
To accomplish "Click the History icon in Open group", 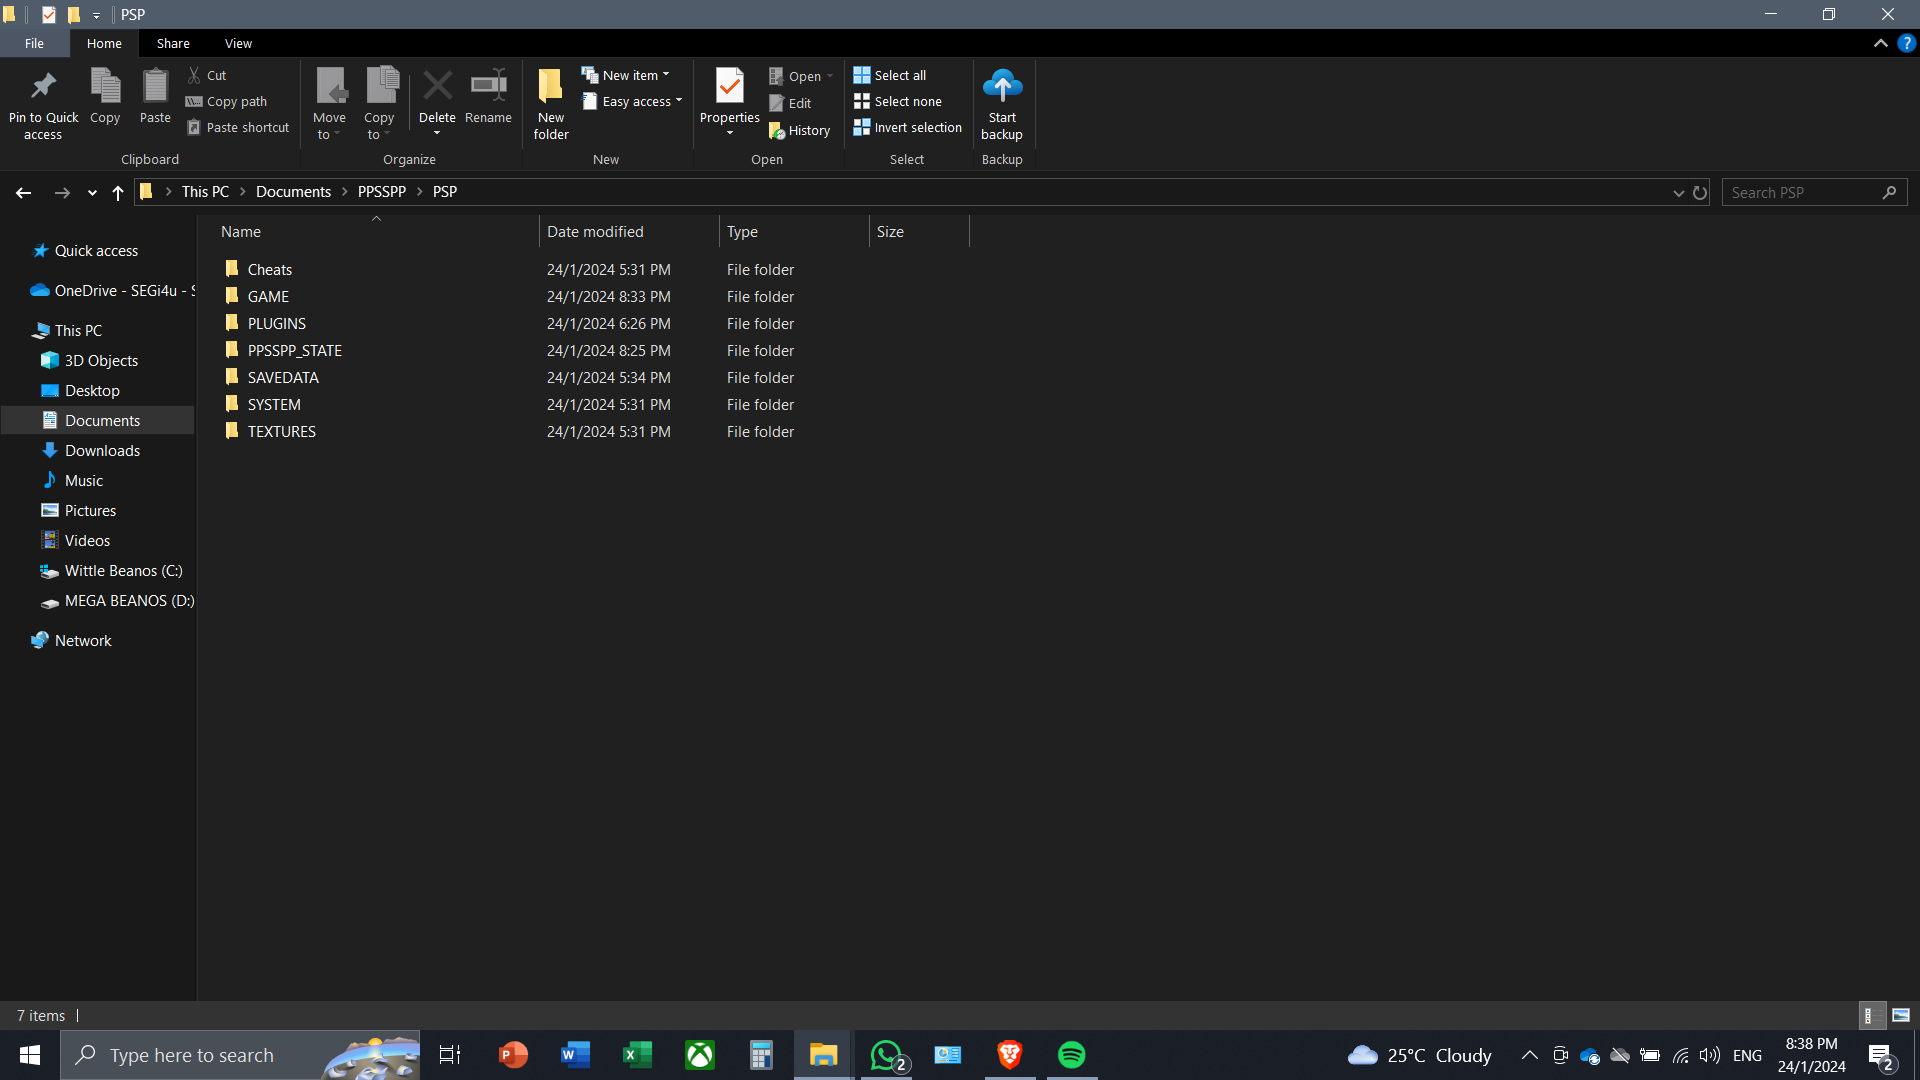I will tap(777, 131).
